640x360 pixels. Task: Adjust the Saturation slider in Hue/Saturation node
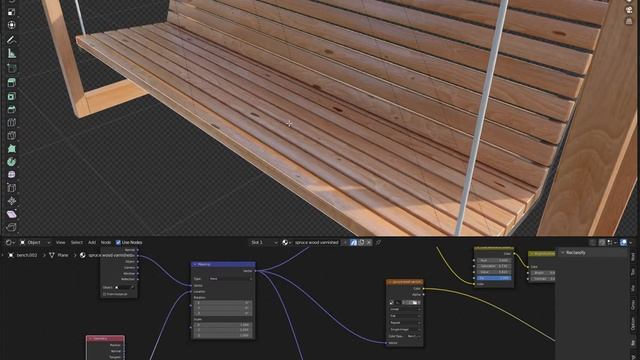click(x=493, y=266)
